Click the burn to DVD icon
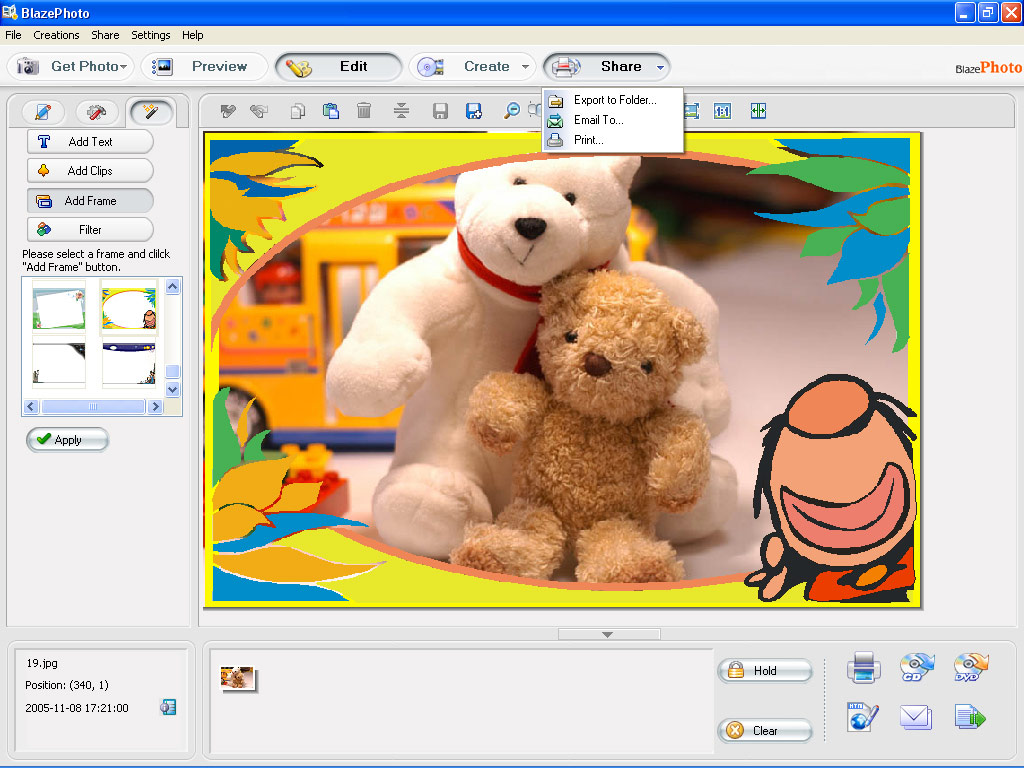1024x768 pixels. tap(970, 667)
